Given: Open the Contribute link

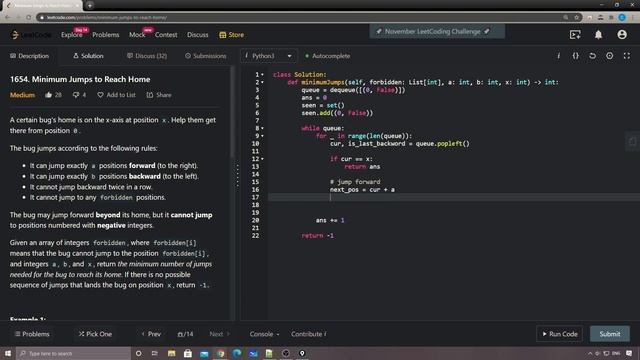Looking at the screenshot, I should pos(309,334).
